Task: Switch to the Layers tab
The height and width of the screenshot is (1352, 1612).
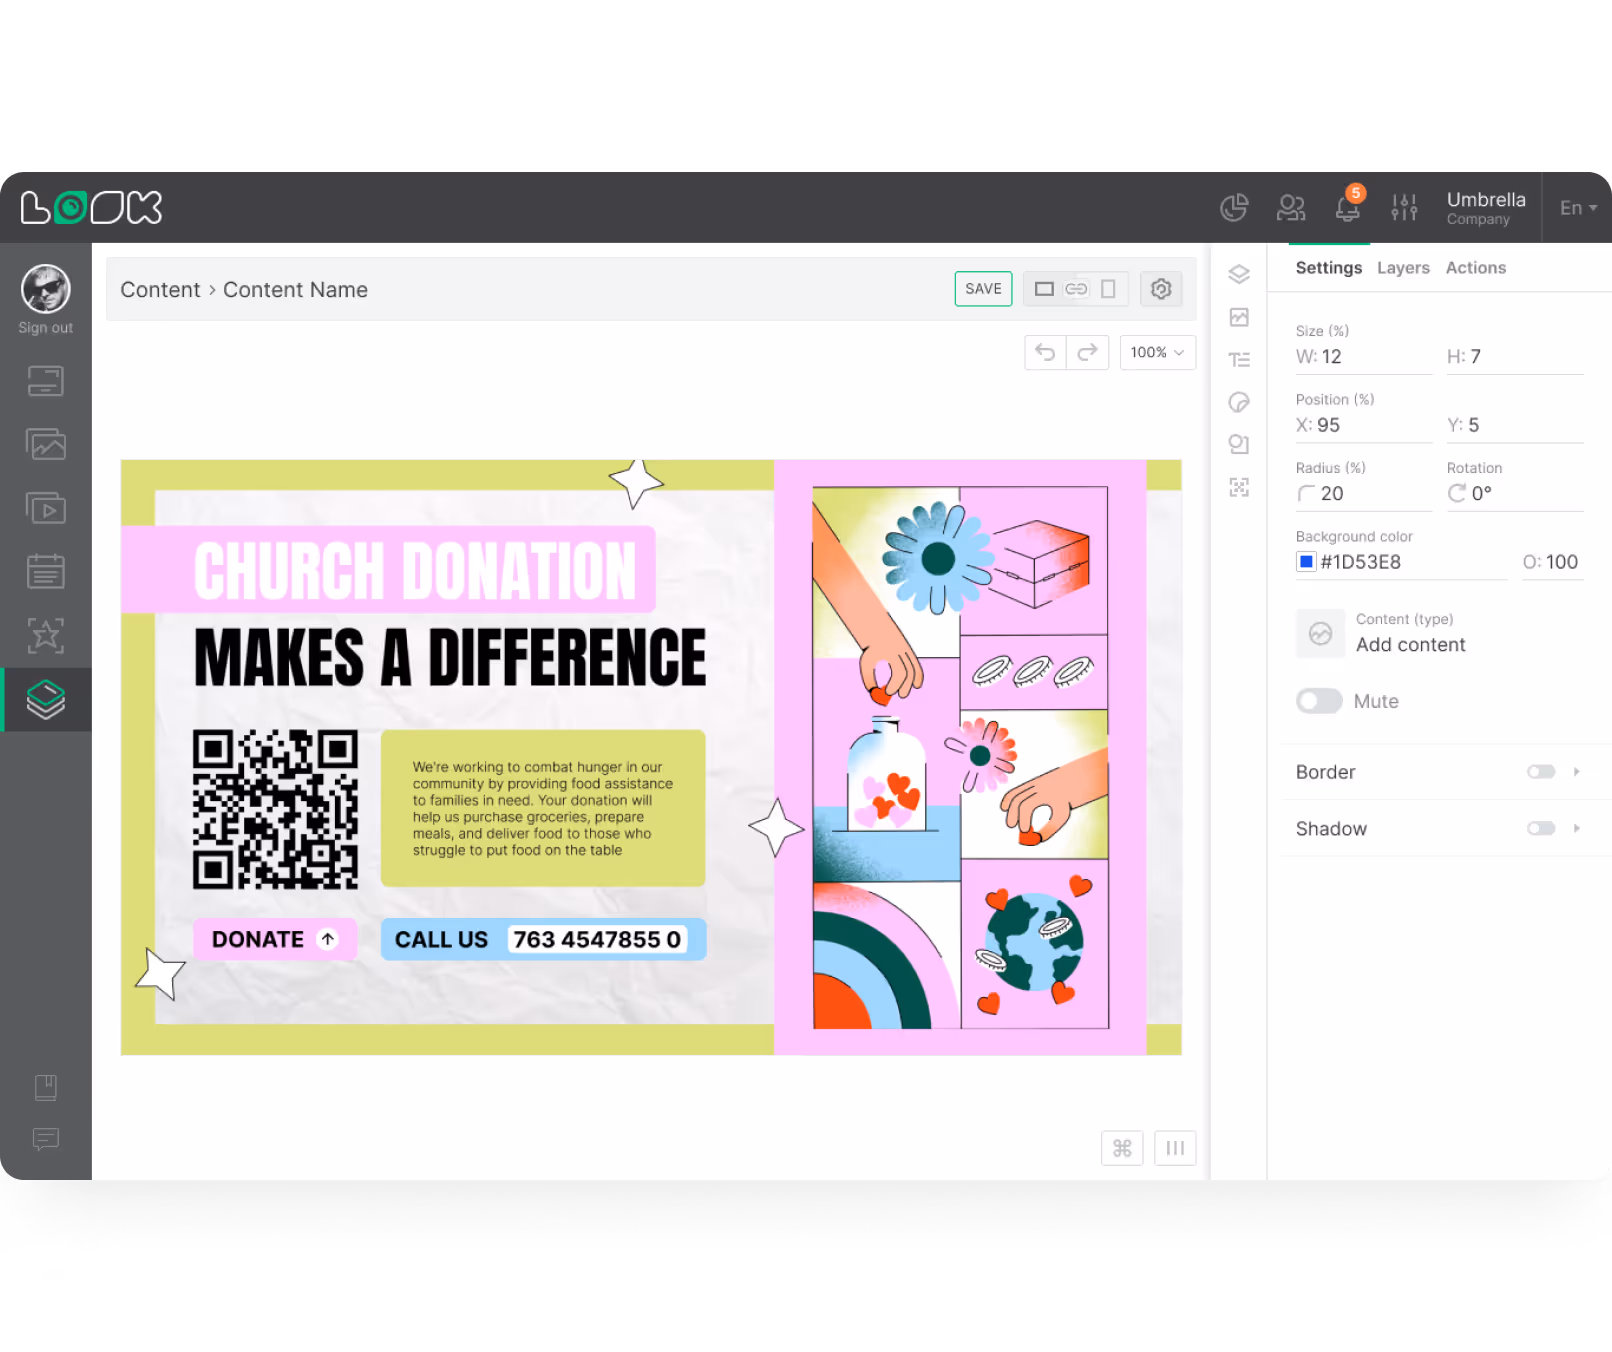Action: [x=1403, y=268]
